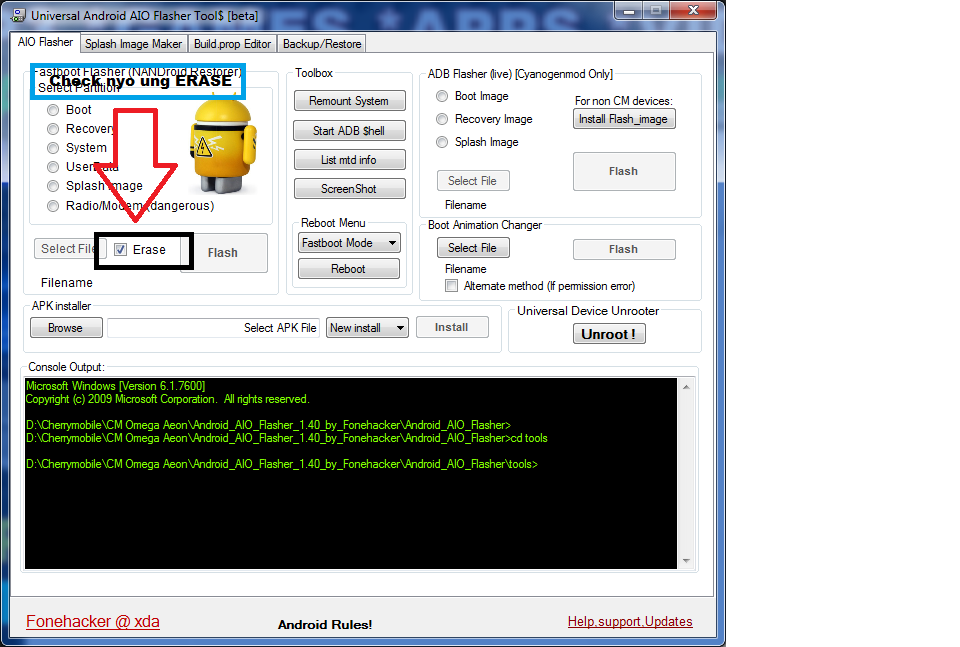The width and height of the screenshot is (960, 647).
Task: Switch to Splash Image Maker tab
Action: pos(133,44)
